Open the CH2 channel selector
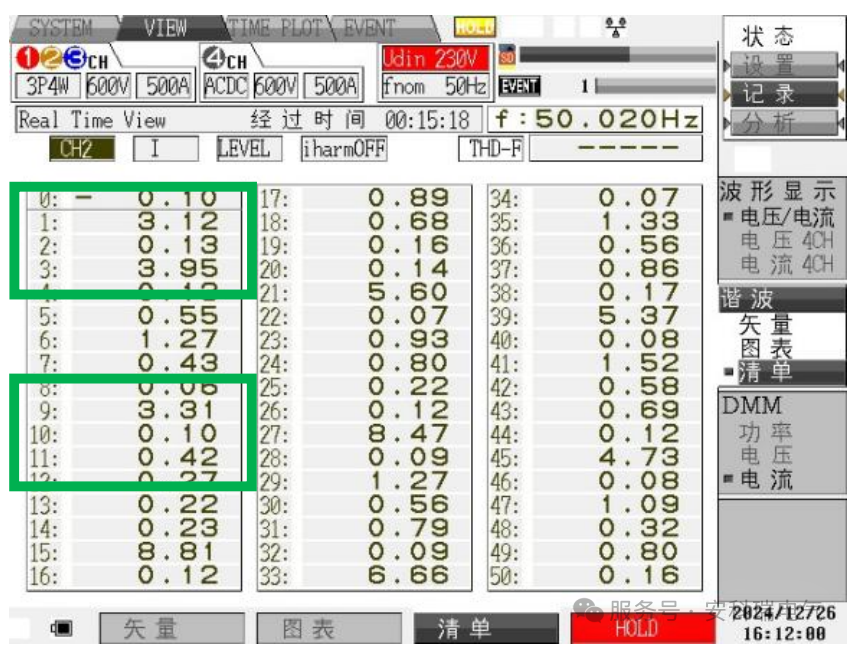This screenshot has height=645, width=850. pos(82,149)
